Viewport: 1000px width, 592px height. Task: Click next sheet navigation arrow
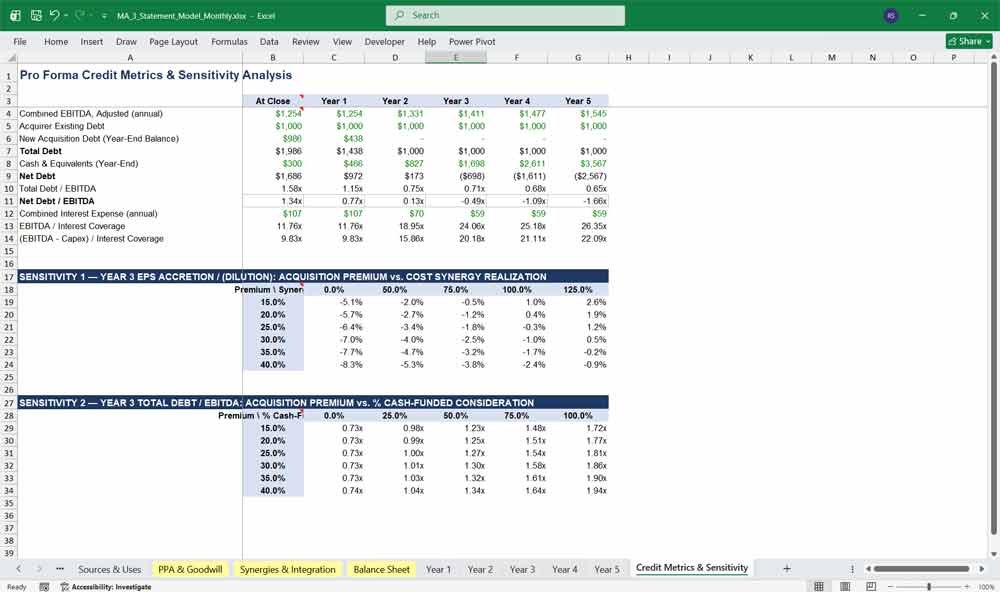point(39,568)
